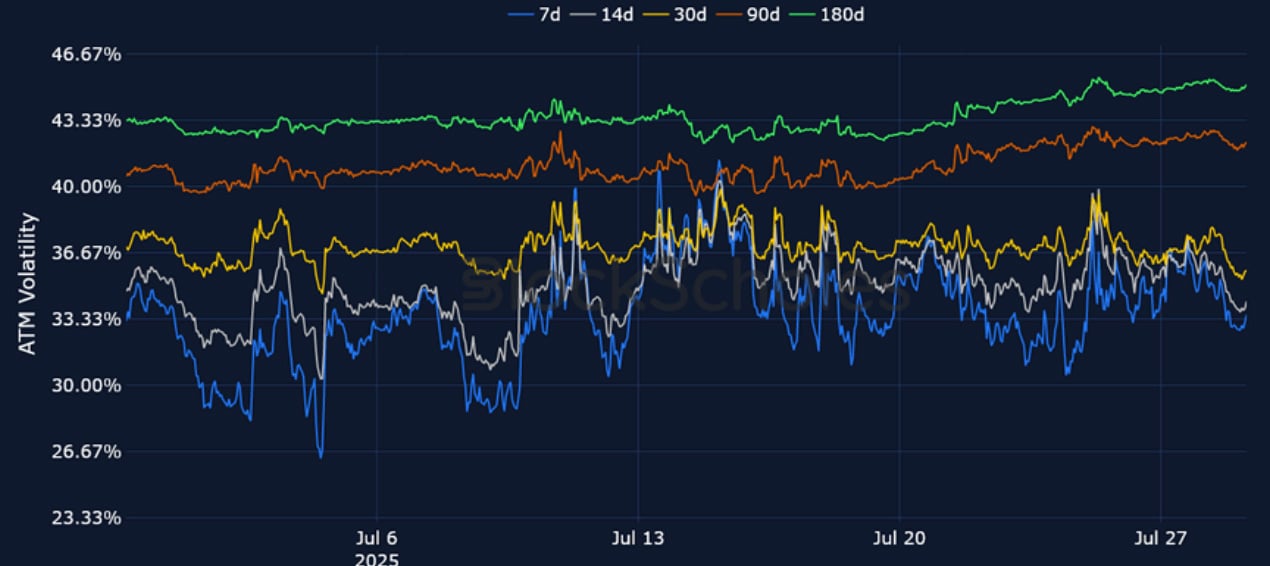Click the 46.67% y-axis label

[x=86, y=54]
